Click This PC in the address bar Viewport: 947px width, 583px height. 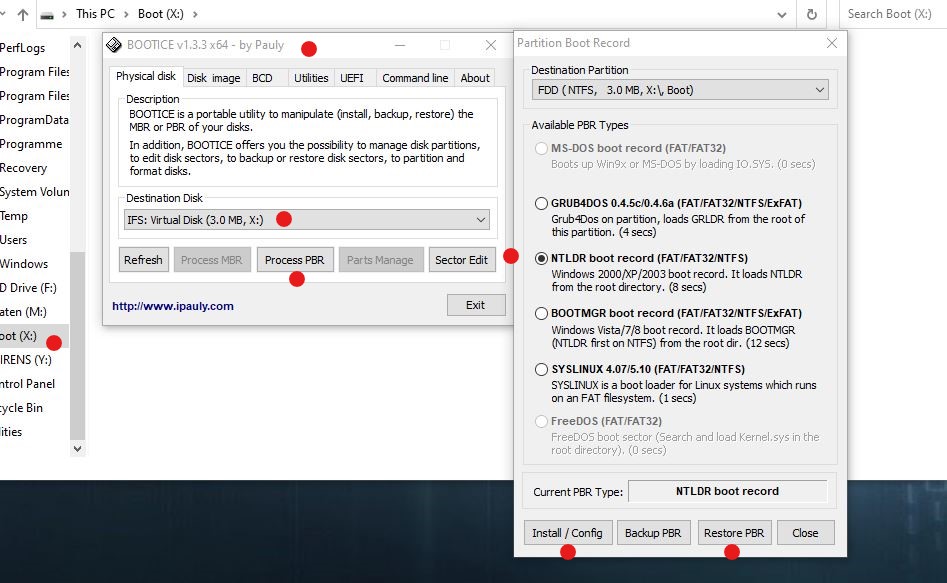point(95,14)
